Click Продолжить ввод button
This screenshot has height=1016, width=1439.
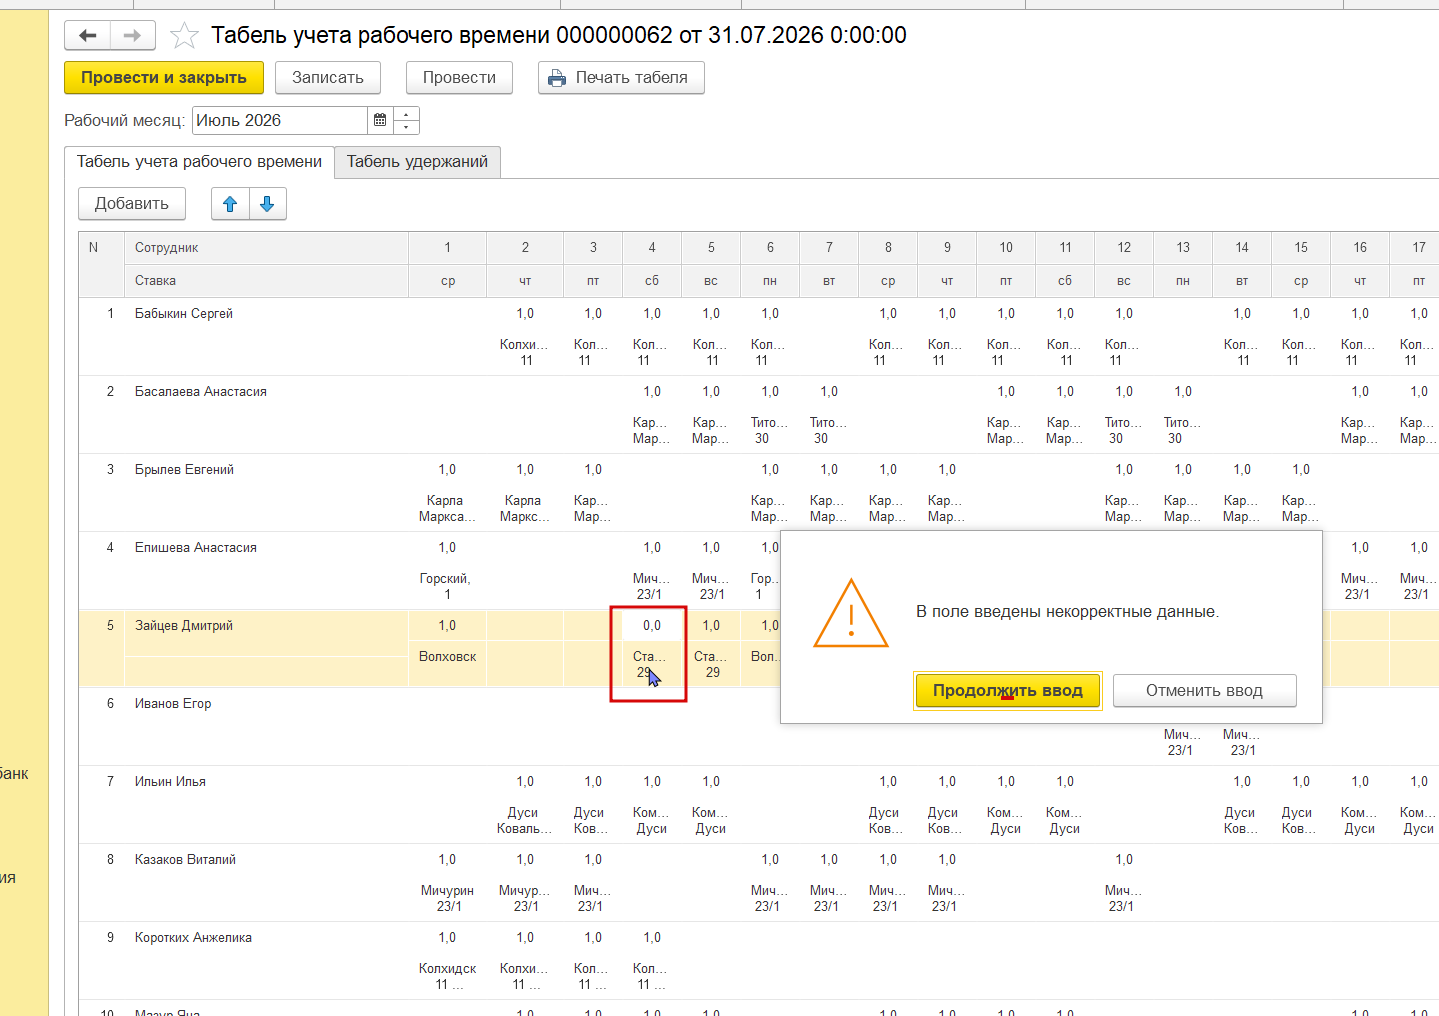pos(1008,691)
